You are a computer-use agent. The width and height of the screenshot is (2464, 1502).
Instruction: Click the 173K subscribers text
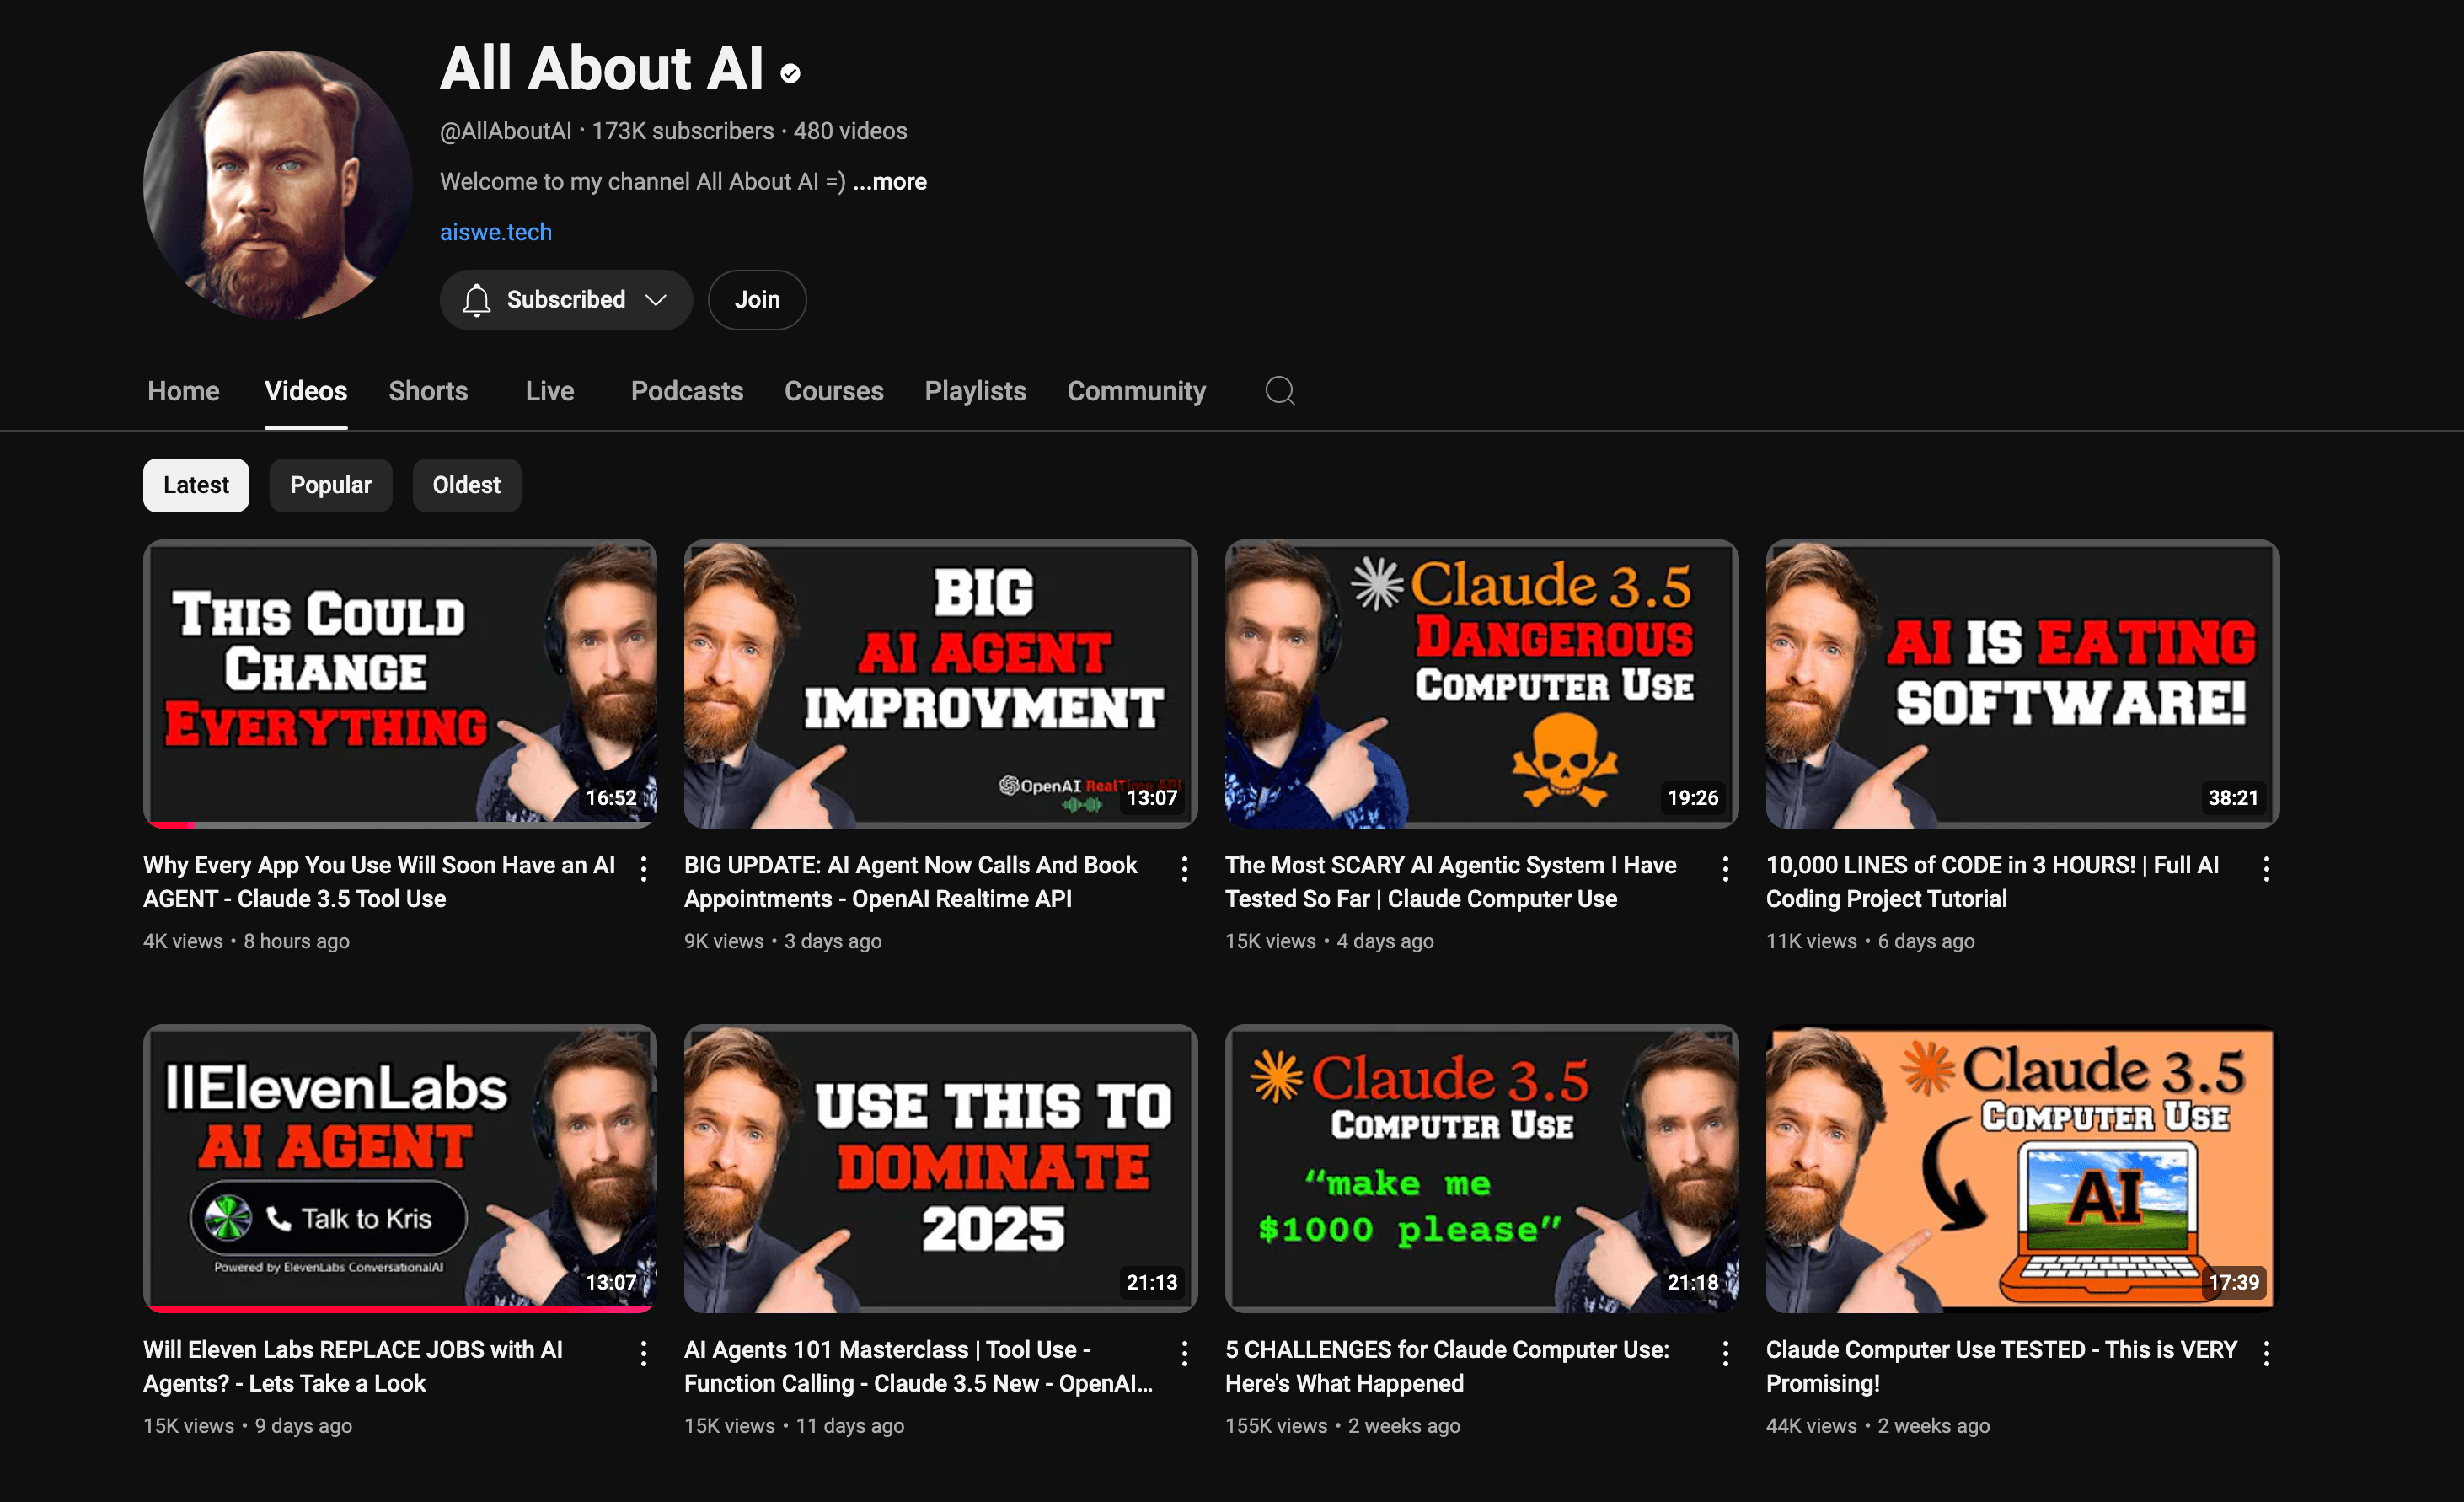(683, 131)
